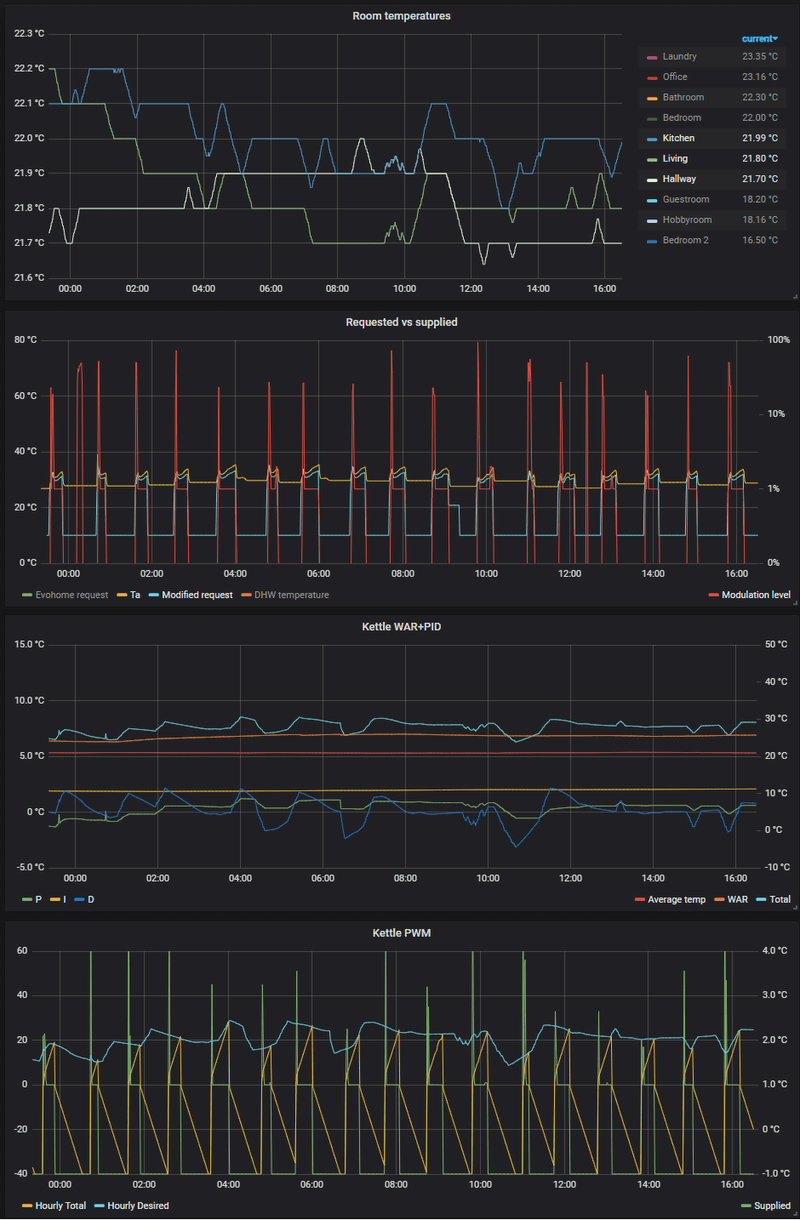Toggle the Total series in legend
Viewport: 800px width, 1220px height.
[780, 899]
